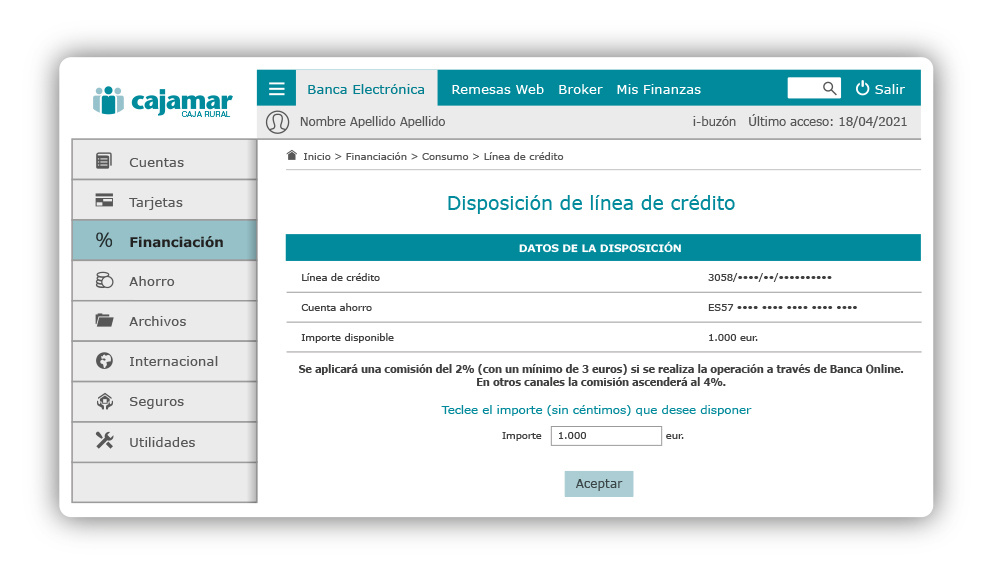This screenshot has width=992, height=585.
Task: Select Financiación in the sidebar menu
Action: pyautogui.click(x=164, y=240)
